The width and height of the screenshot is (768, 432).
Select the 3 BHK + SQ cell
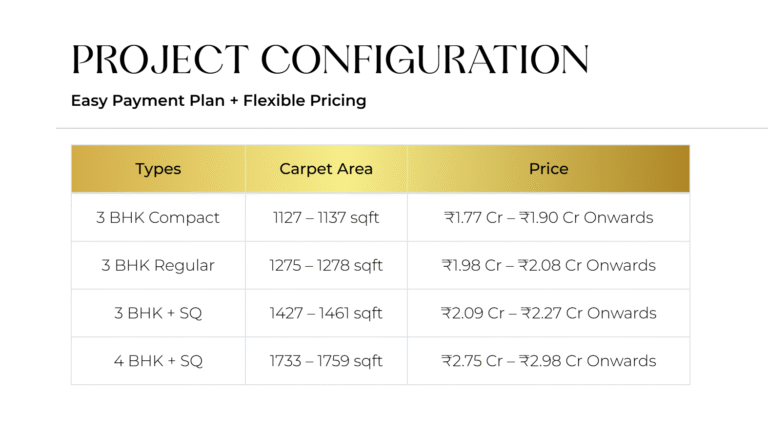pyautogui.click(x=158, y=314)
